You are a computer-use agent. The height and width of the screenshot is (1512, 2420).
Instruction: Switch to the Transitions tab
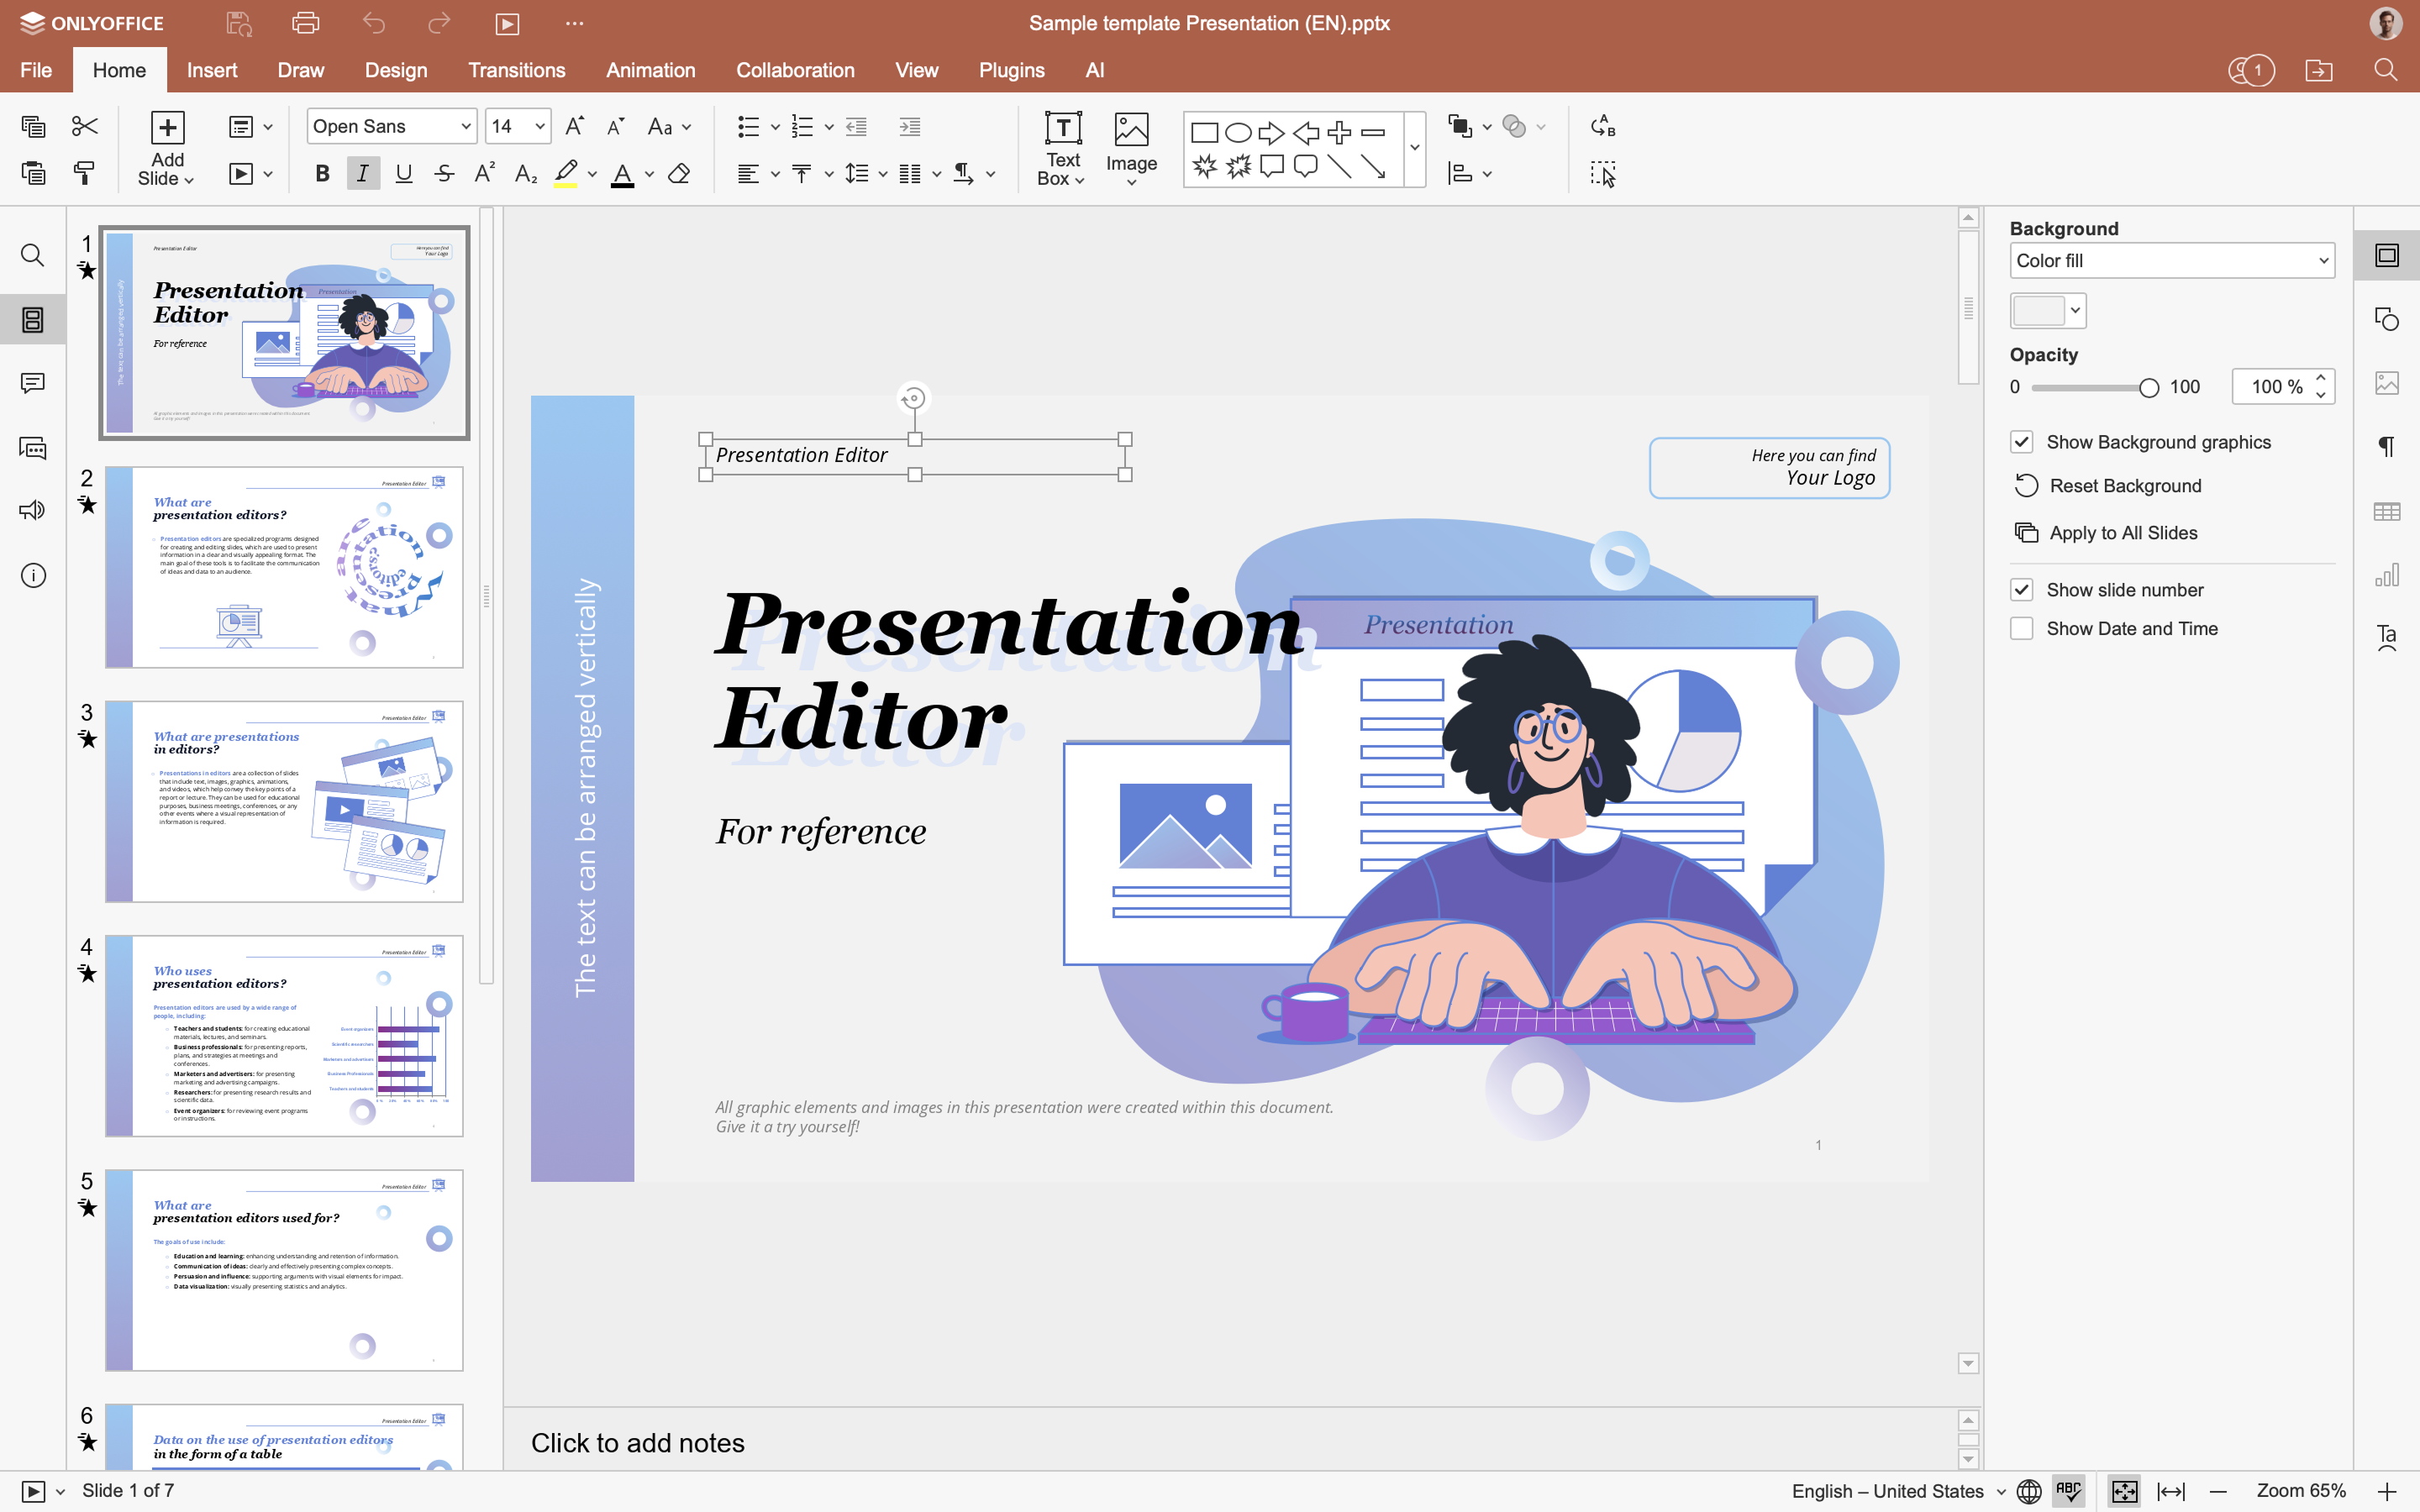516,70
